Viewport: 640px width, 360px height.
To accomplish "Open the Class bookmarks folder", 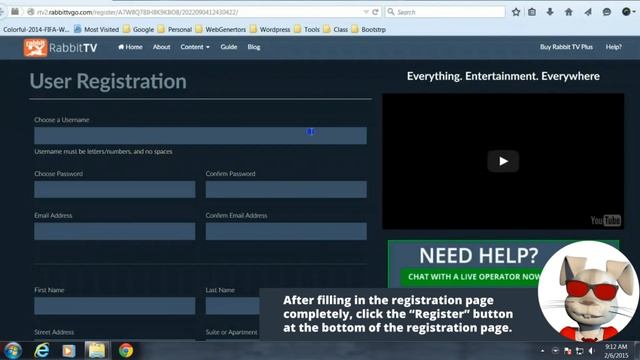I will (336, 29).
